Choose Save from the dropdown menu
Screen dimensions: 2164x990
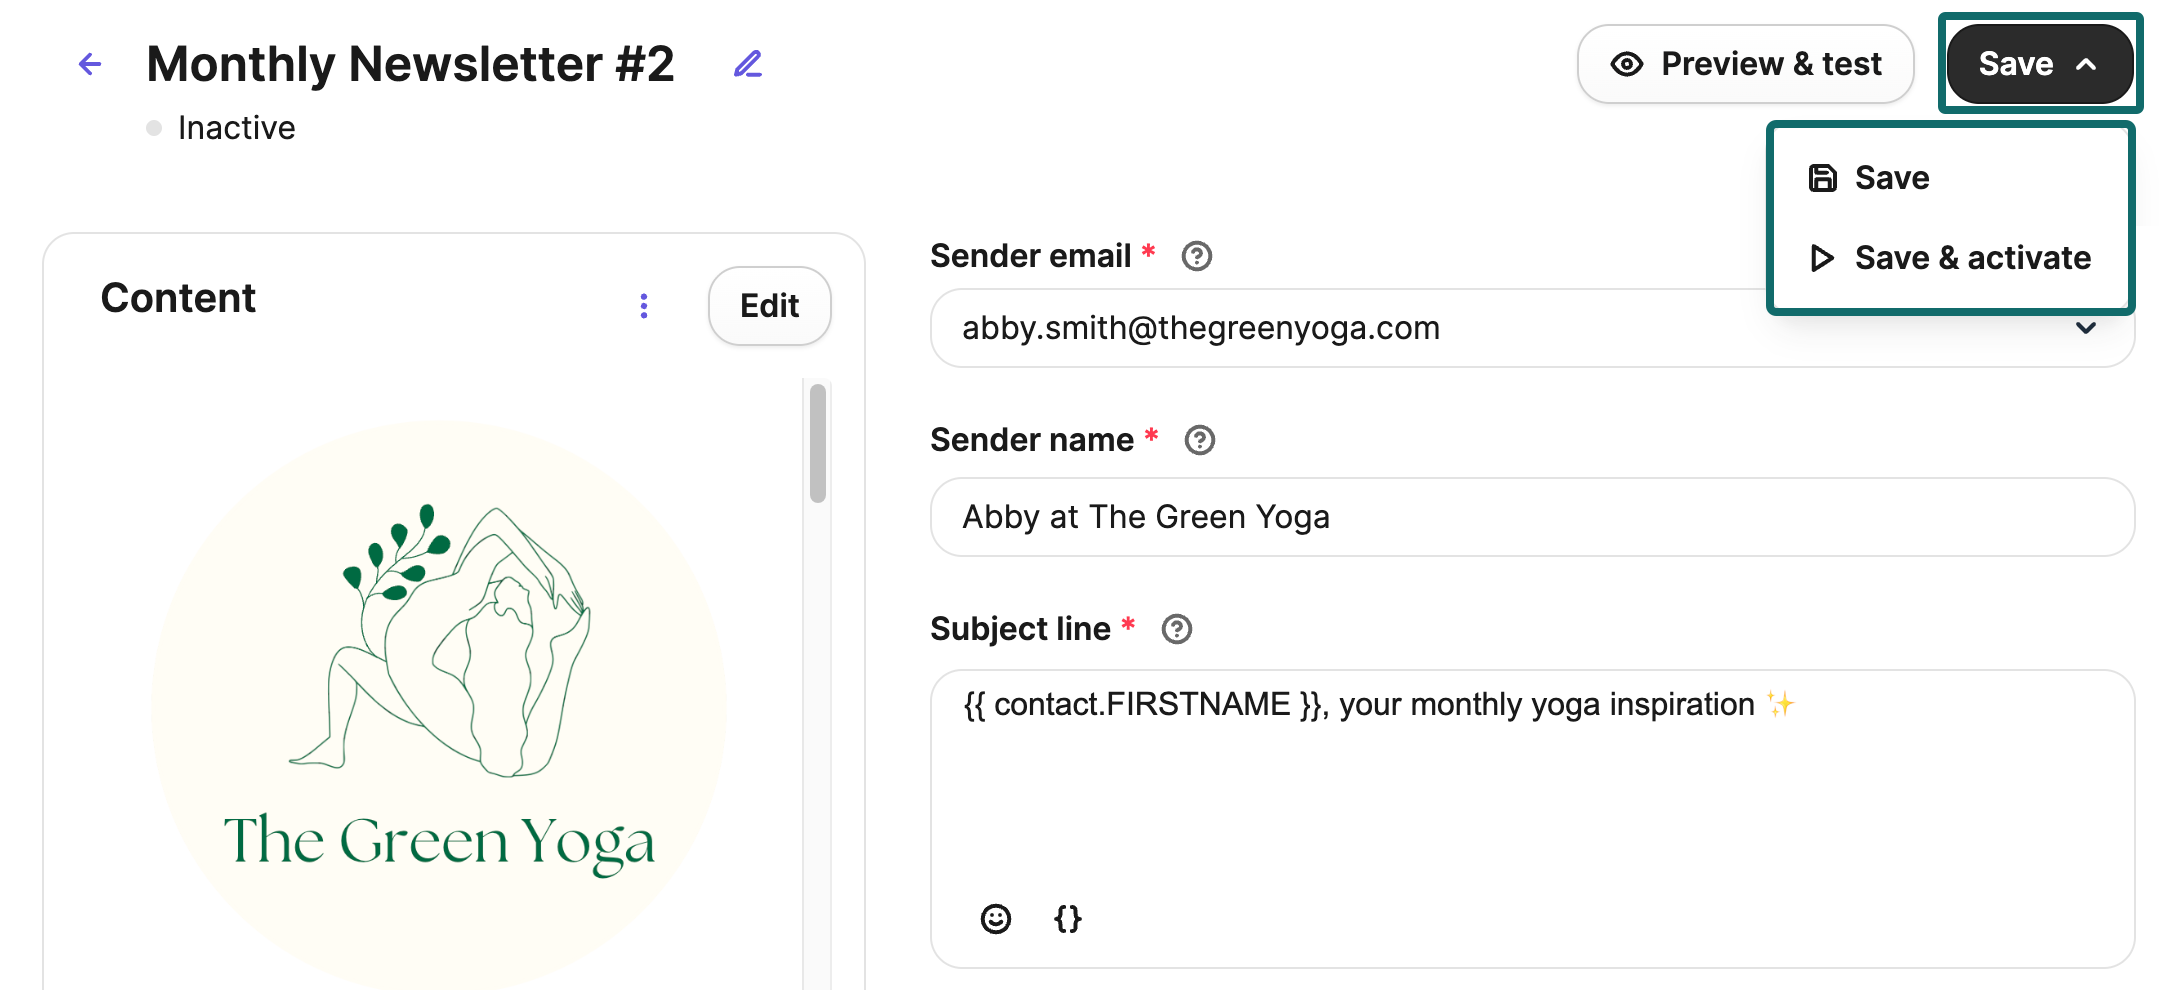click(x=1890, y=178)
